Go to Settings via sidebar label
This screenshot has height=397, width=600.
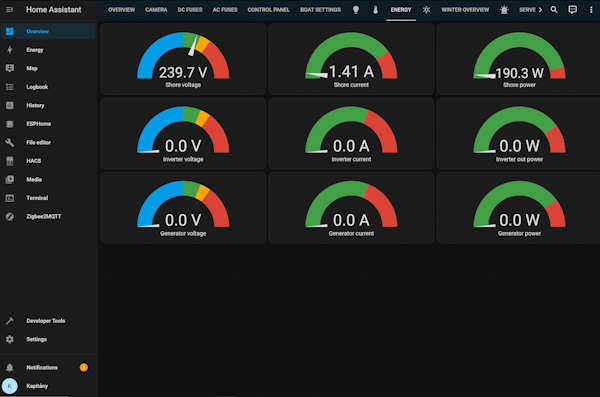(x=36, y=339)
